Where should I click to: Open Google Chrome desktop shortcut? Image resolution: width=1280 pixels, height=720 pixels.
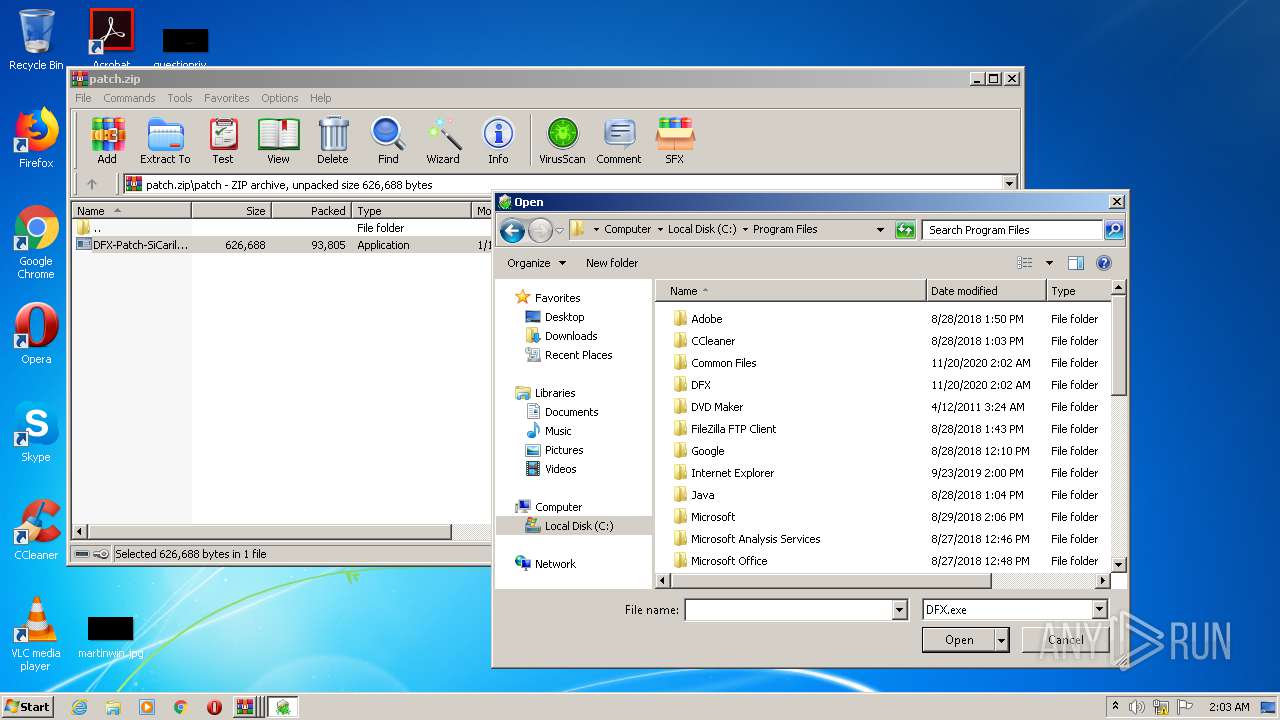click(36, 242)
